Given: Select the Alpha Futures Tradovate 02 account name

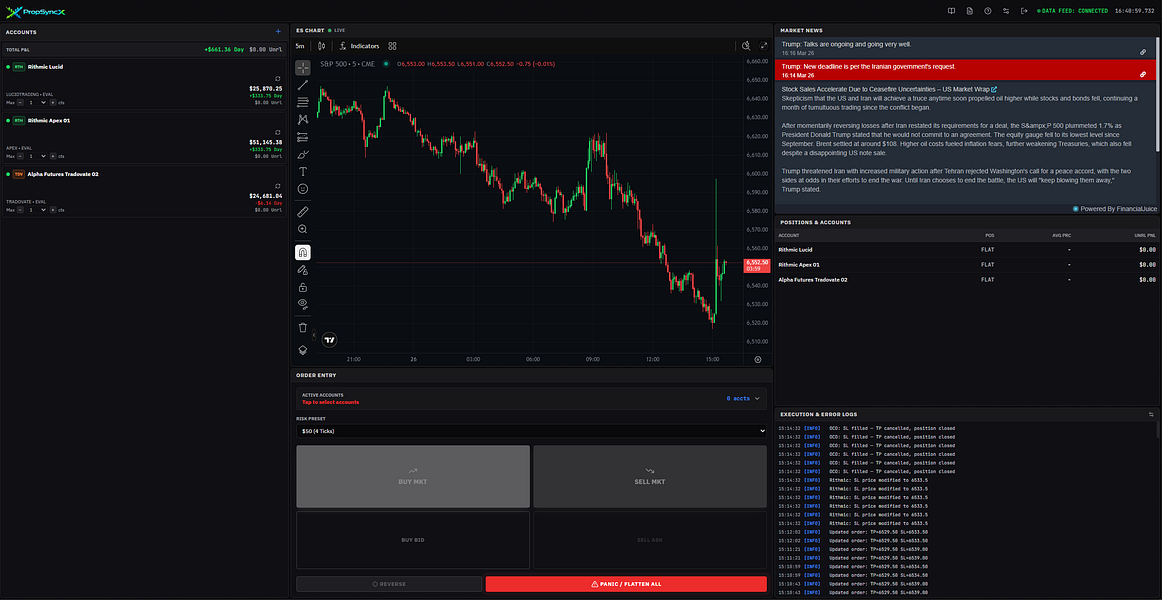Looking at the screenshot, I should (63, 174).
